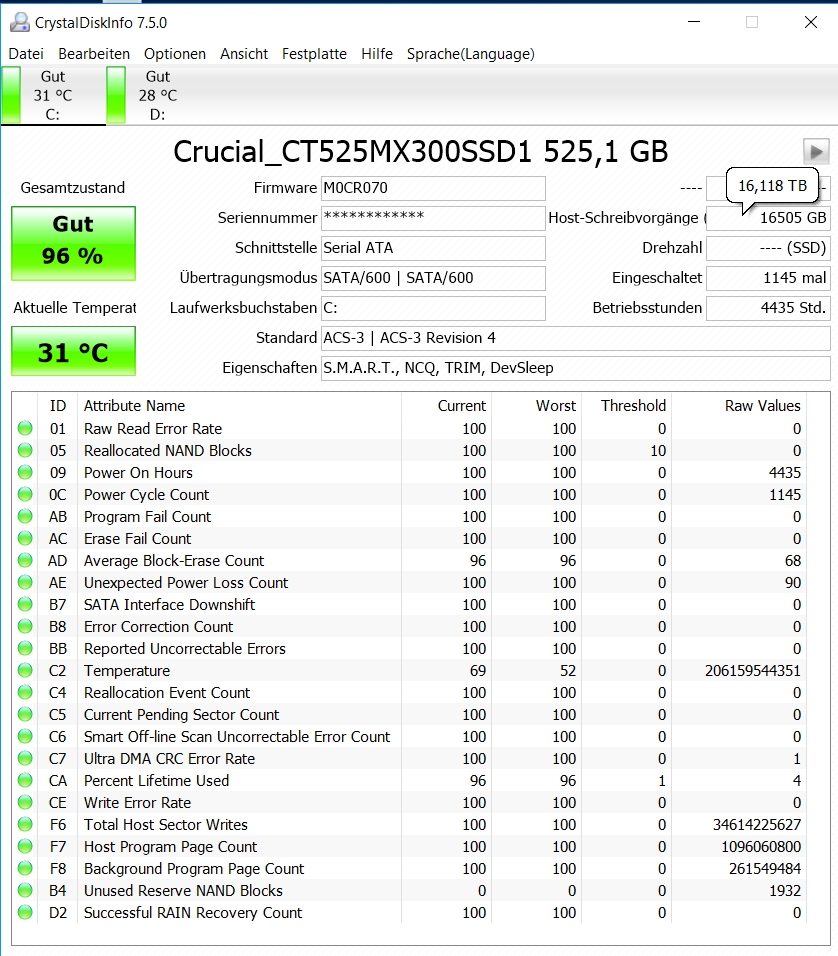Screen dimensions: 838x956
Task: Click the Betriebsstunden value 4435 Std.
Action: 768,307
